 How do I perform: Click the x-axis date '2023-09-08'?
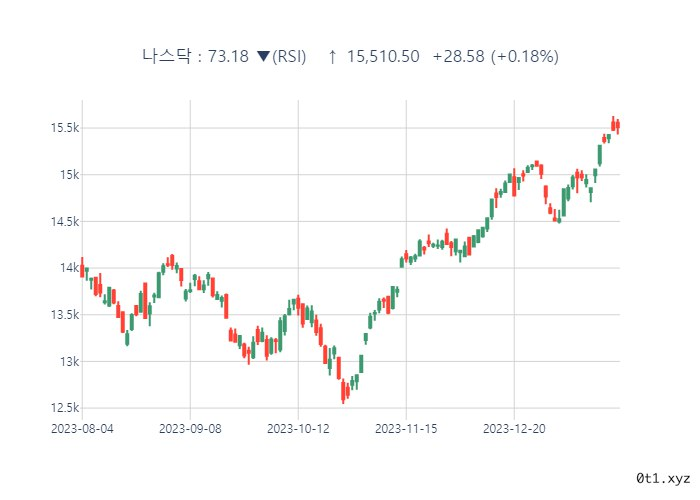pyautogui.click(x=190, y=429)
